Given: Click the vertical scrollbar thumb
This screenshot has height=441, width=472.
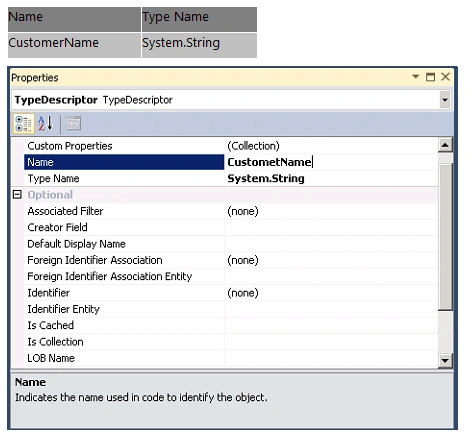Looking at the screenshot, I should point(445,237).
